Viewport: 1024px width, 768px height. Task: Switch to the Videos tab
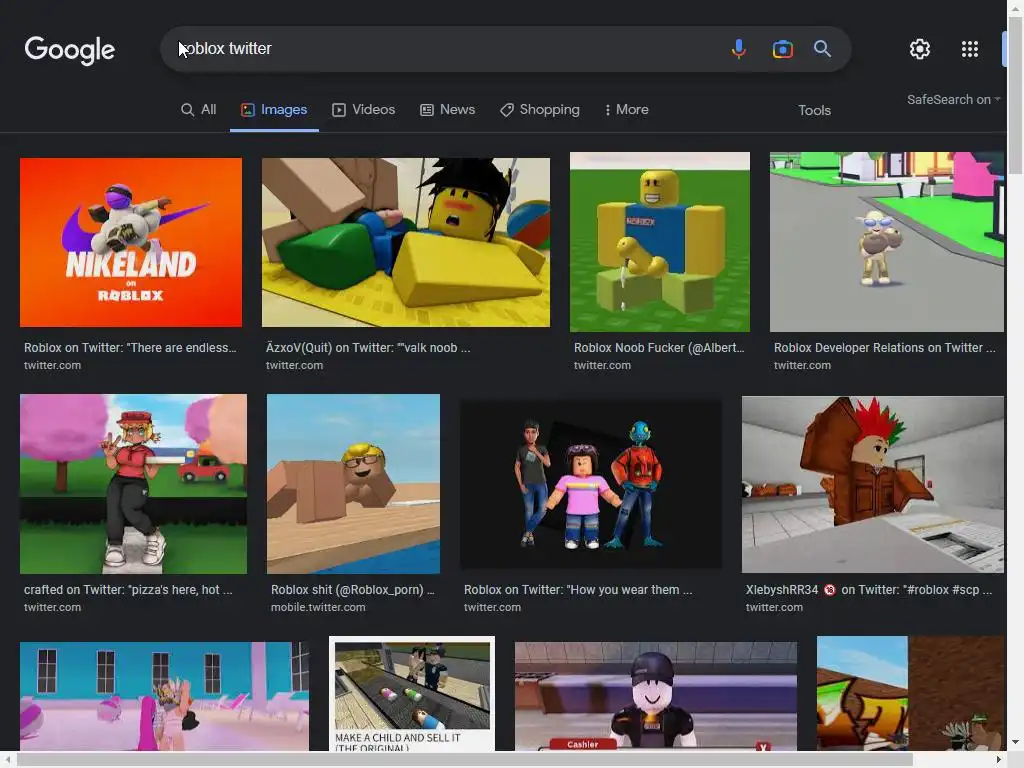(x=364, y=110)
